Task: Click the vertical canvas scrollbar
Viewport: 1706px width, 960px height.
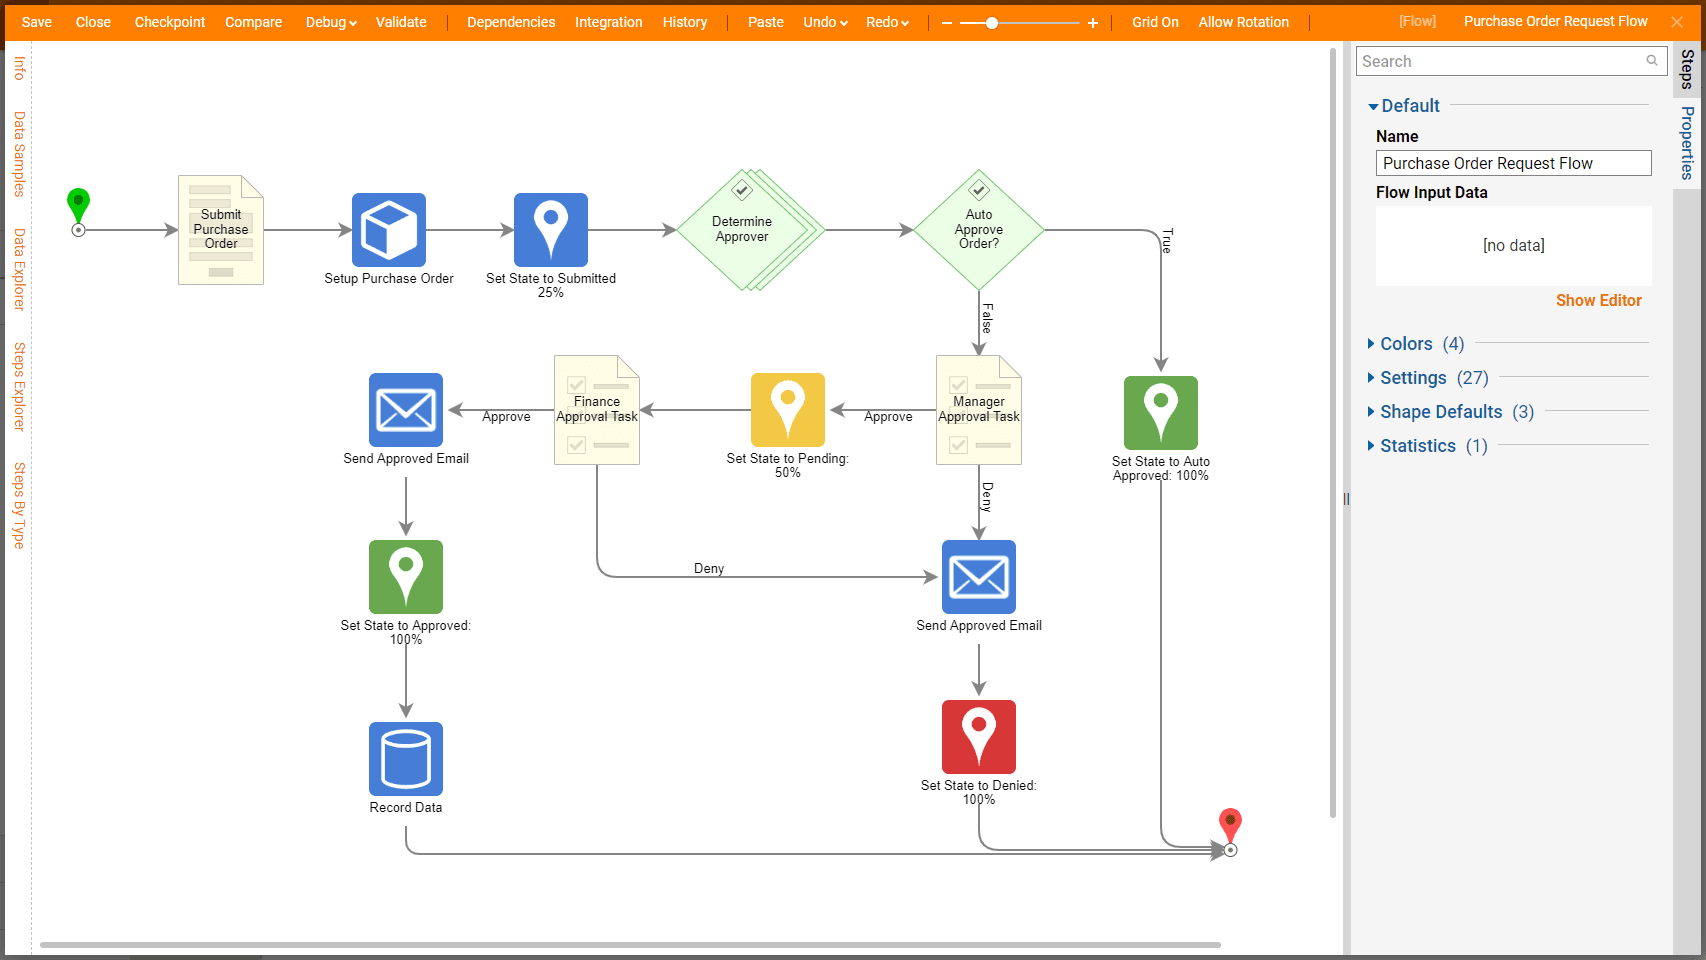Action: (1333, 432)
